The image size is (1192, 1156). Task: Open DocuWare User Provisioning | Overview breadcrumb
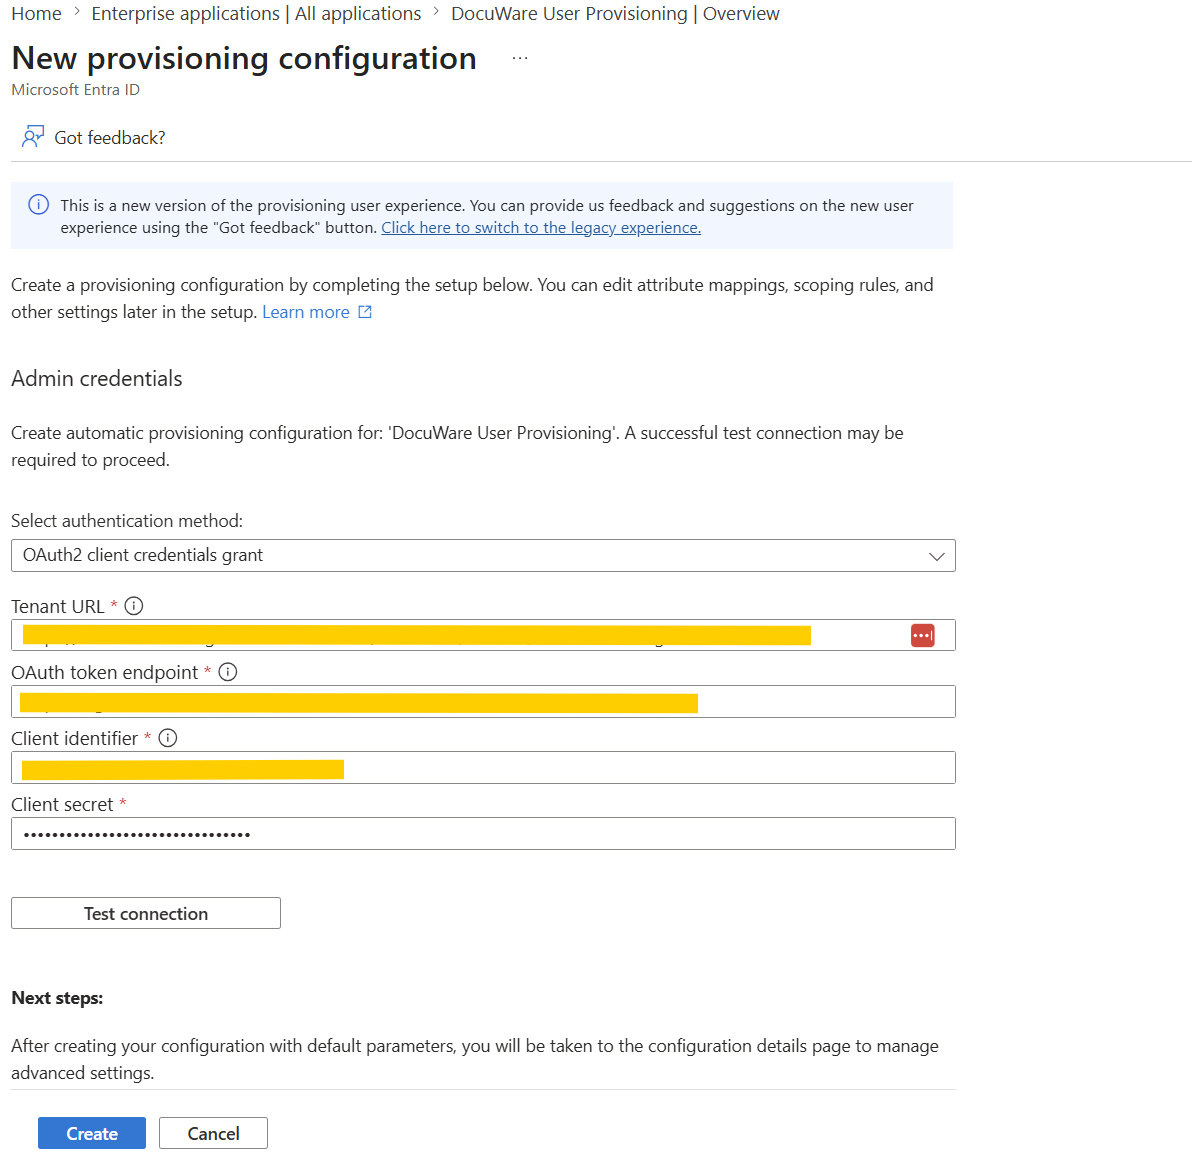(615, 14)
